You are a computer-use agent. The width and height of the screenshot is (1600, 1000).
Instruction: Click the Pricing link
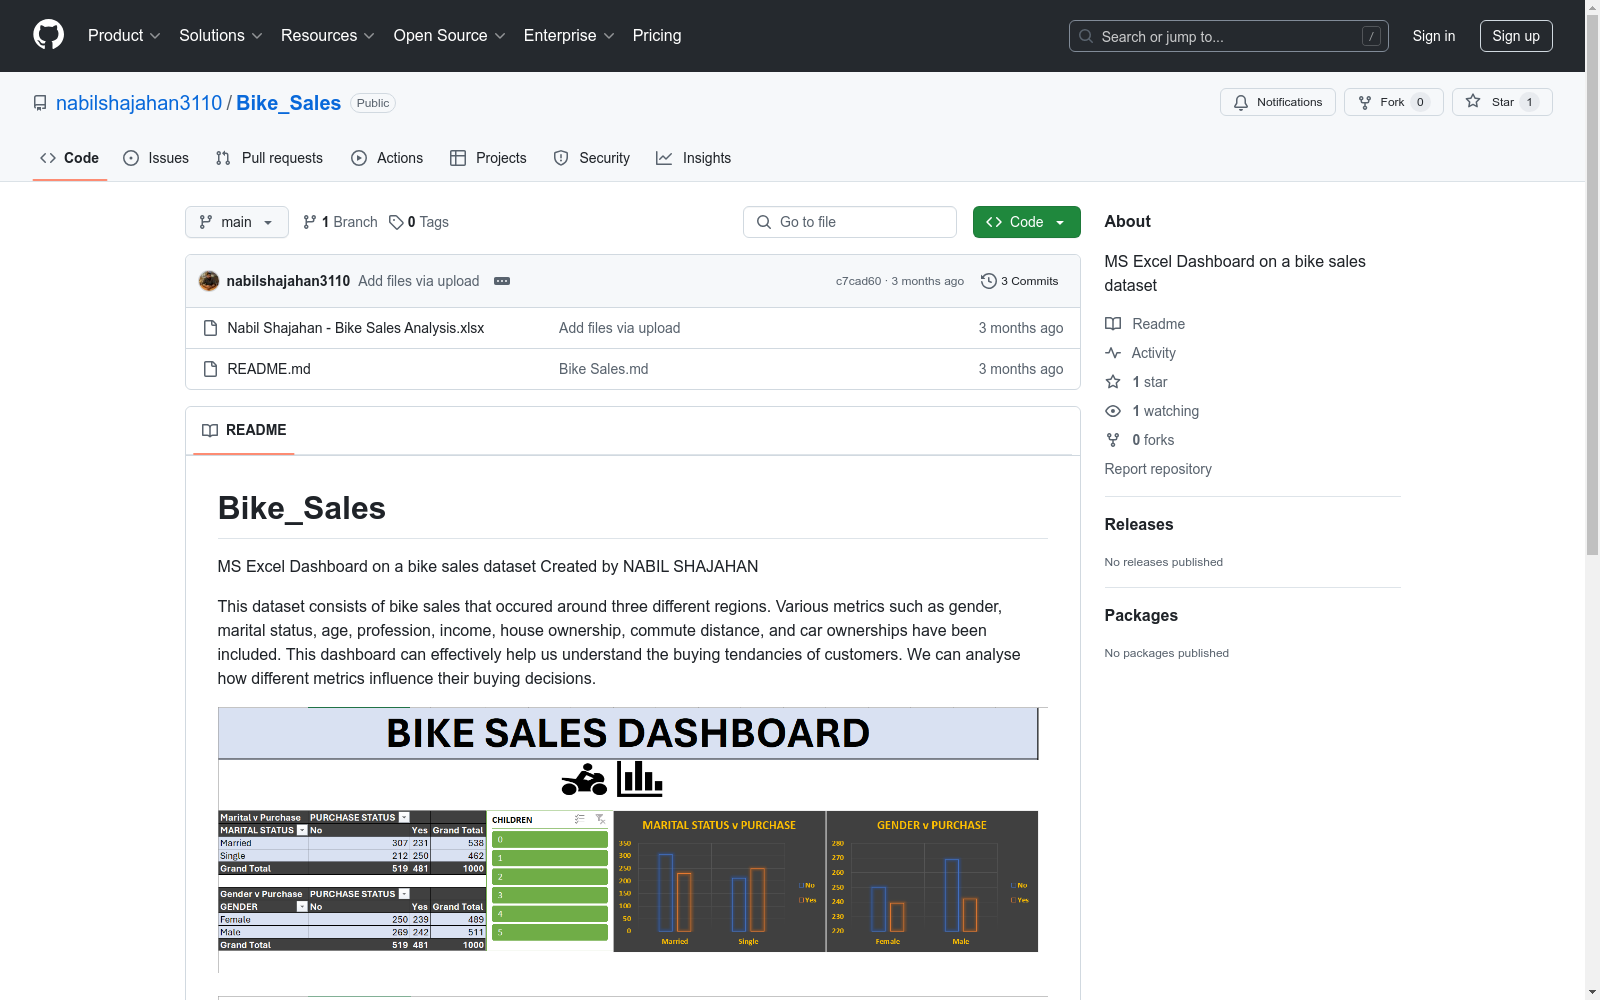pos(657,36)
